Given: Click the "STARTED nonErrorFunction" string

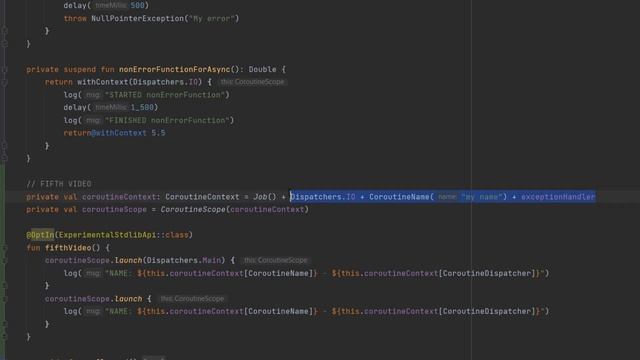Looking at the screenshot, I should tap(165, 95).
